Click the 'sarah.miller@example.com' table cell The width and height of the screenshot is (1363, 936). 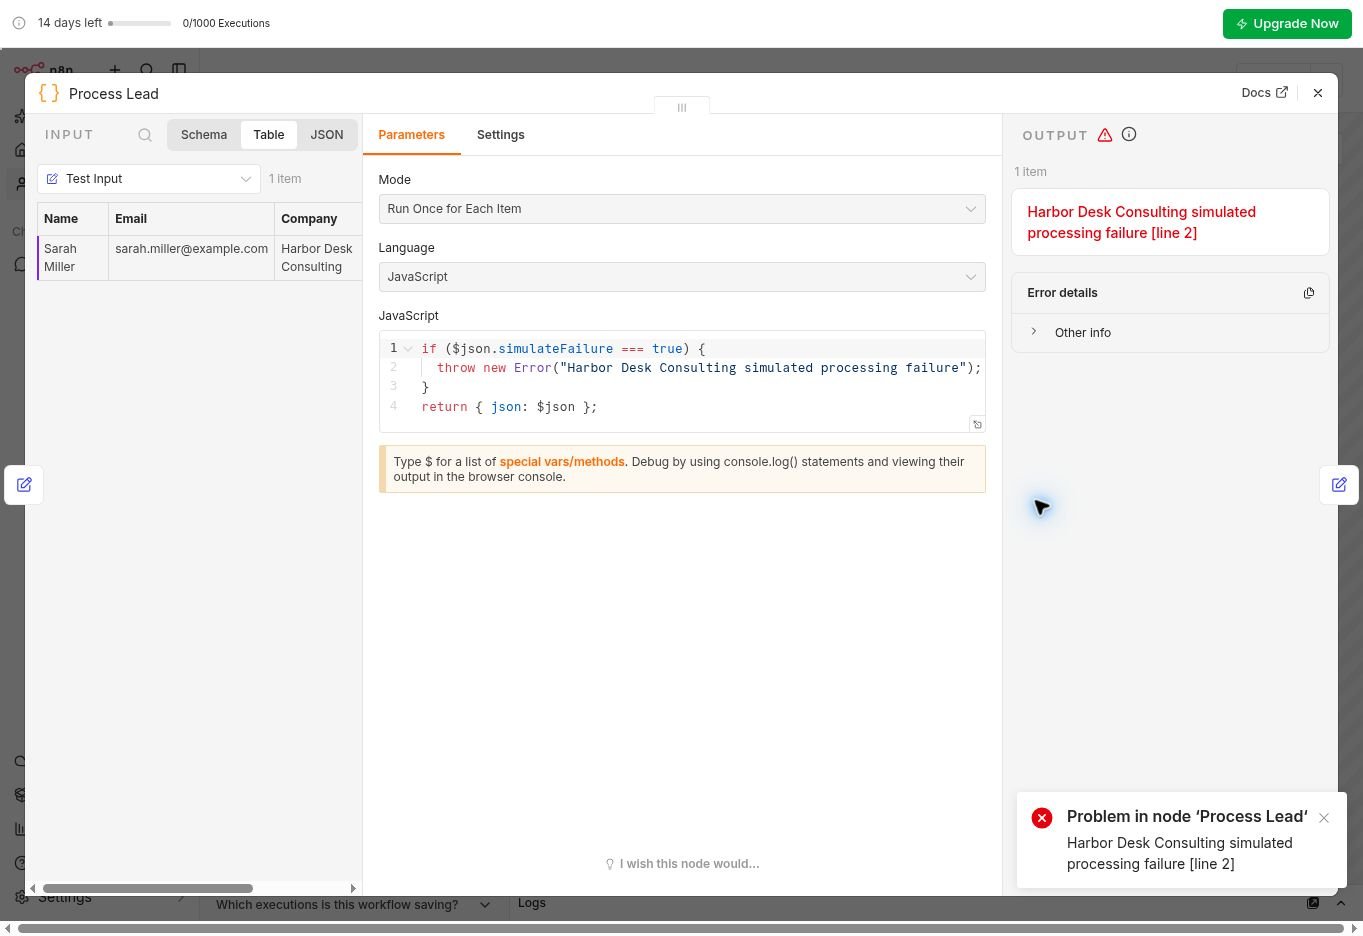(191, 258)
